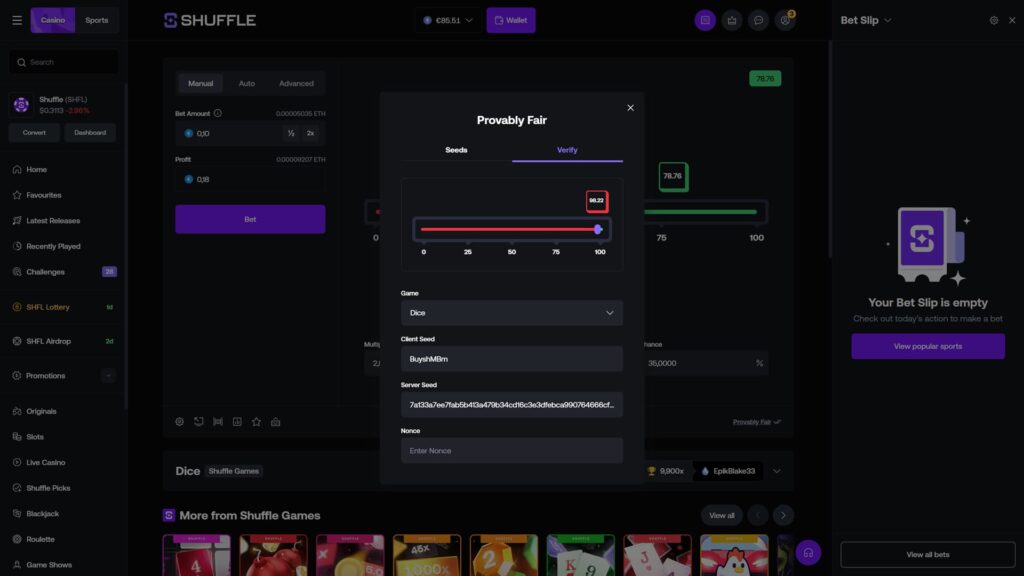Image resolution: width=1024 pixels, height=576 pixels.
Task: Add Dice to favourites star icon
Action: click(257, 422)
